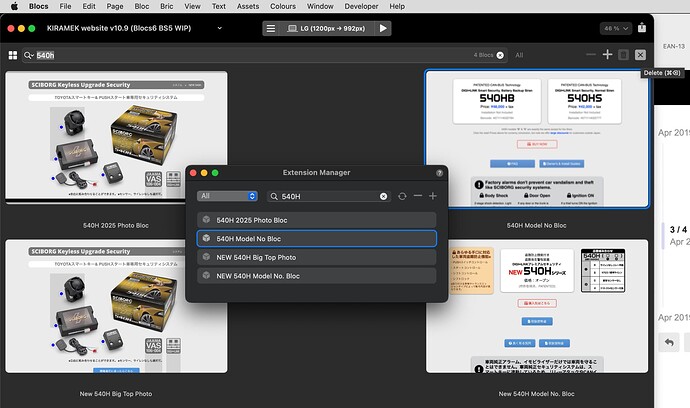Open the Colours menu
690x408 pixels.
283,6
